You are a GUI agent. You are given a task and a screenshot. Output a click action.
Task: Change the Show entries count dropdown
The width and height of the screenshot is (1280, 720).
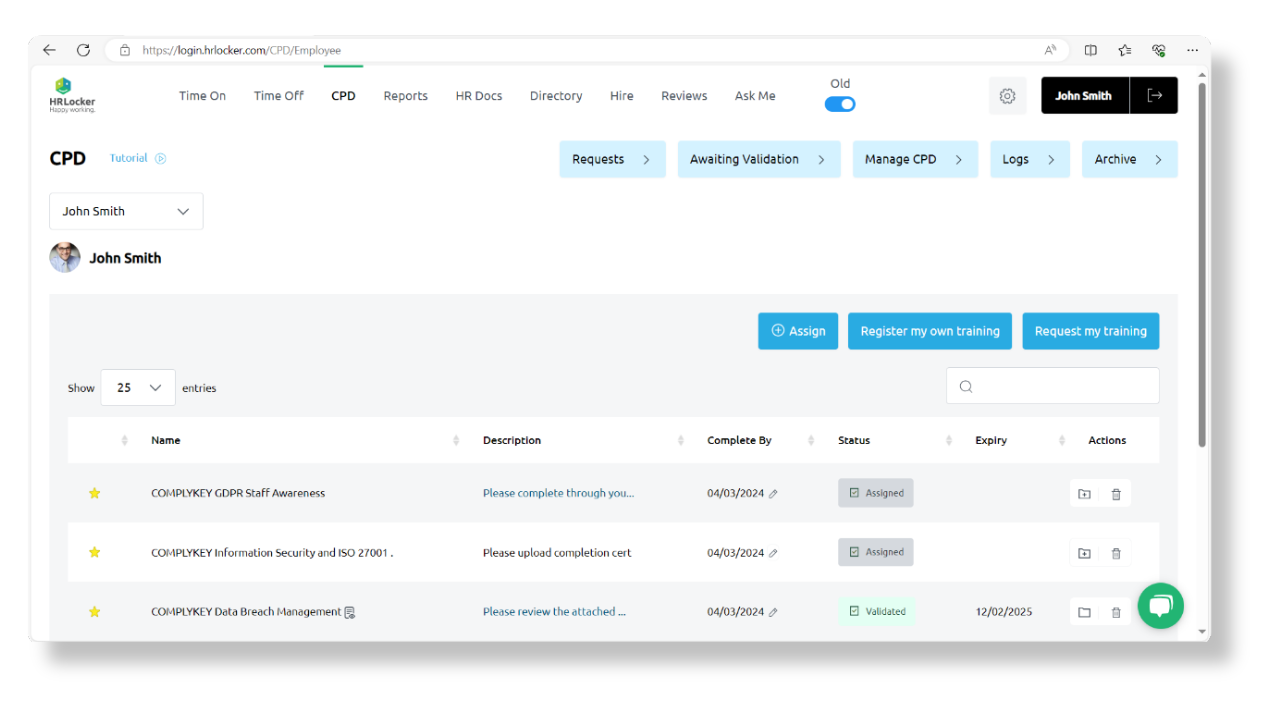click(x=137, y=387)
